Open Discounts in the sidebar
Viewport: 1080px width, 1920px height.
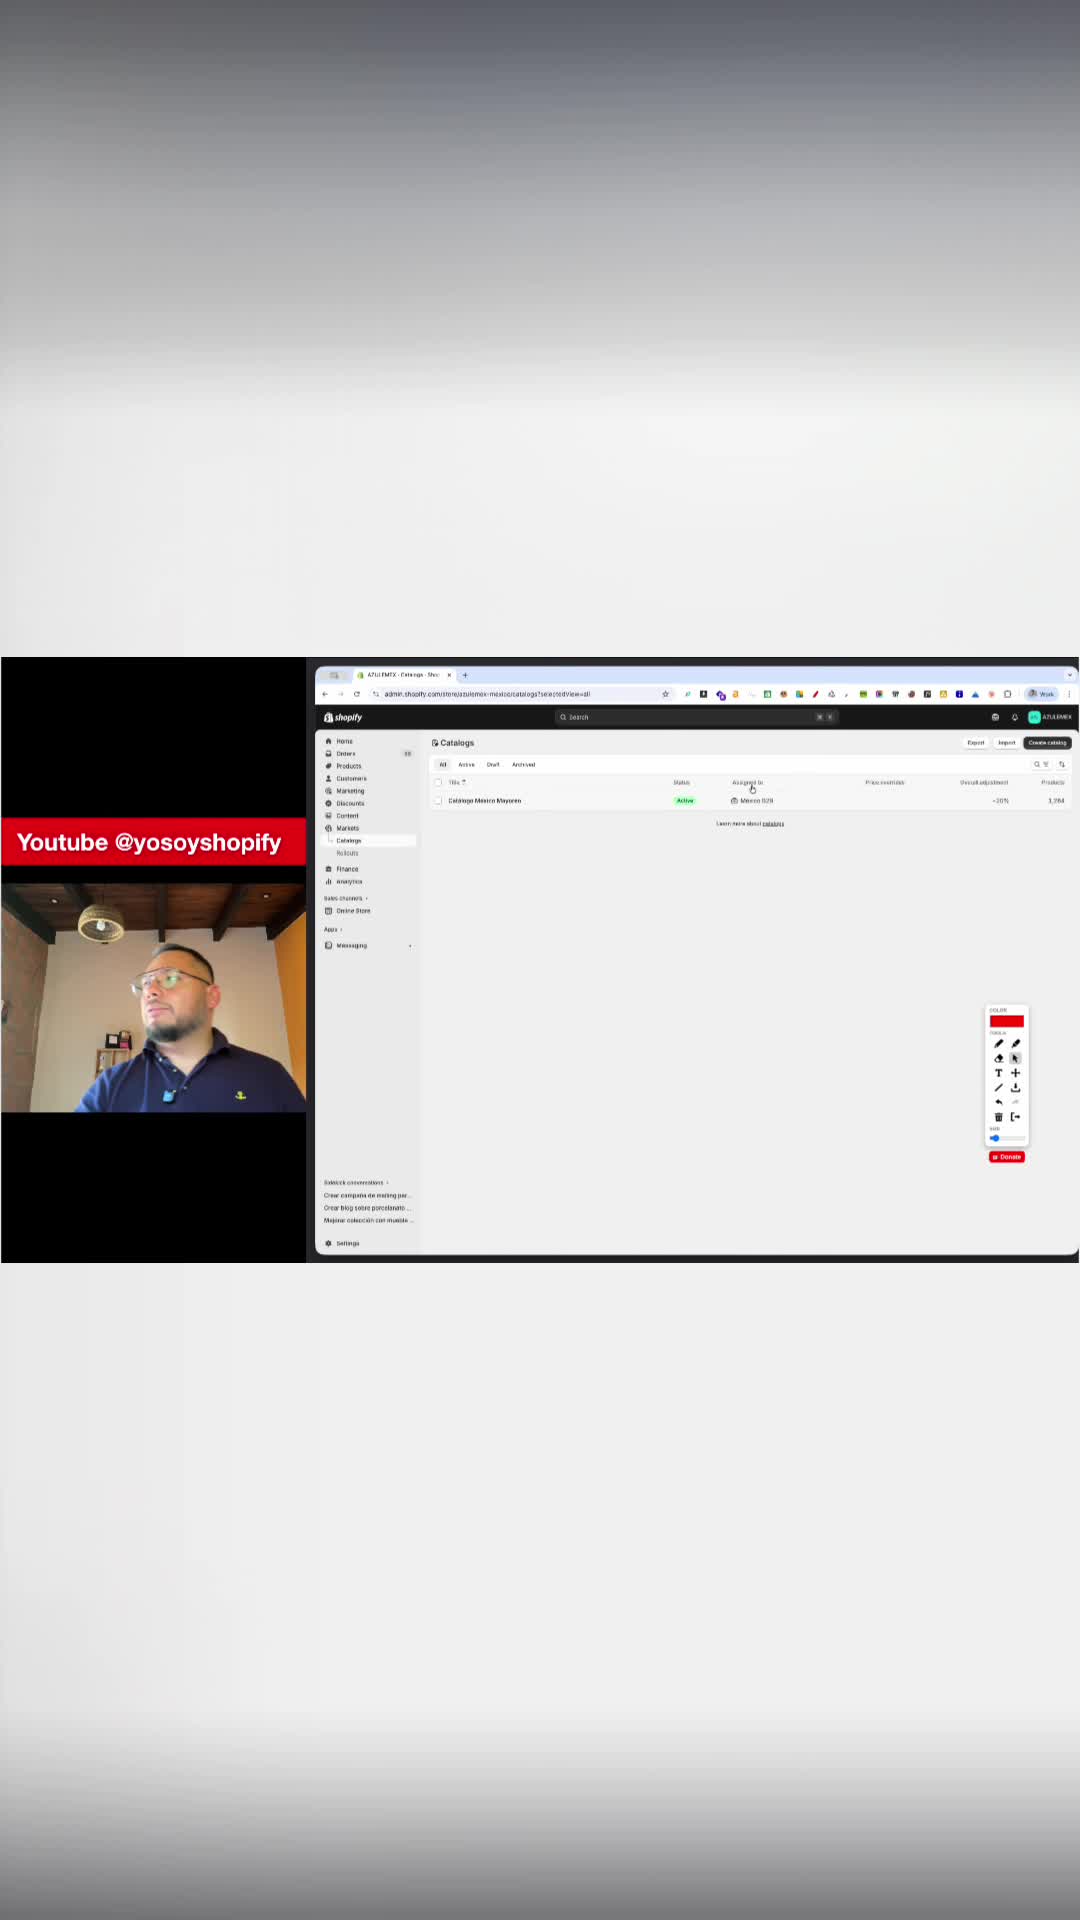(x=350, y=803)
